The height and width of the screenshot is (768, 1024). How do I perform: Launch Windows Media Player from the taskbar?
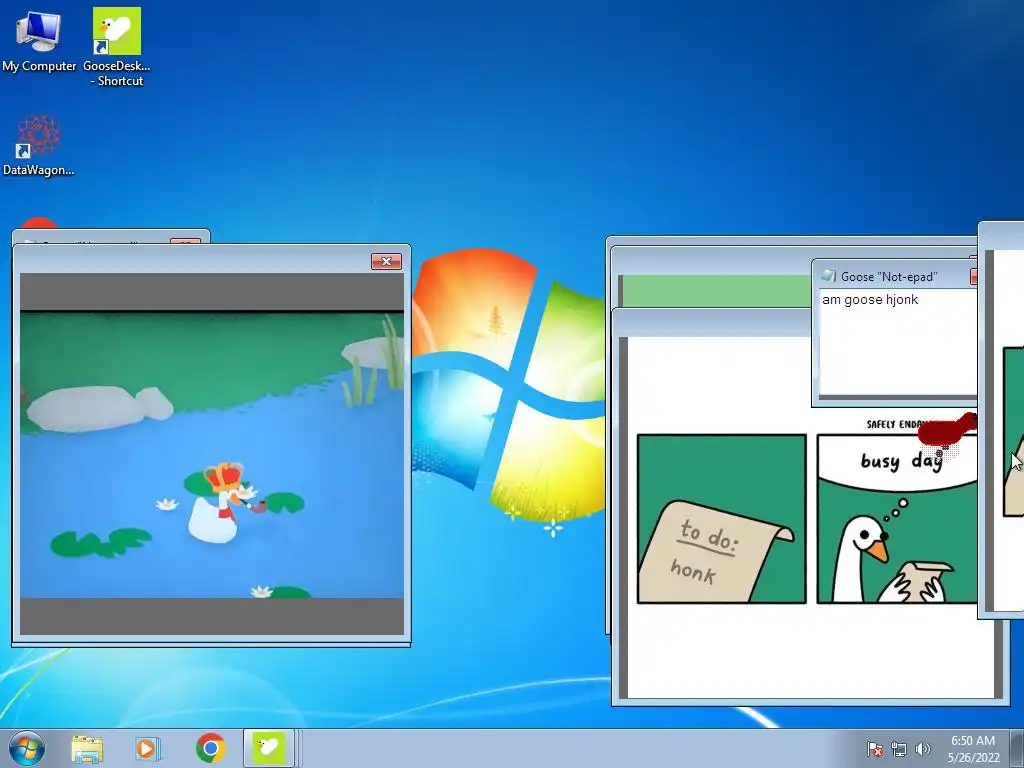tap(148, 748)
